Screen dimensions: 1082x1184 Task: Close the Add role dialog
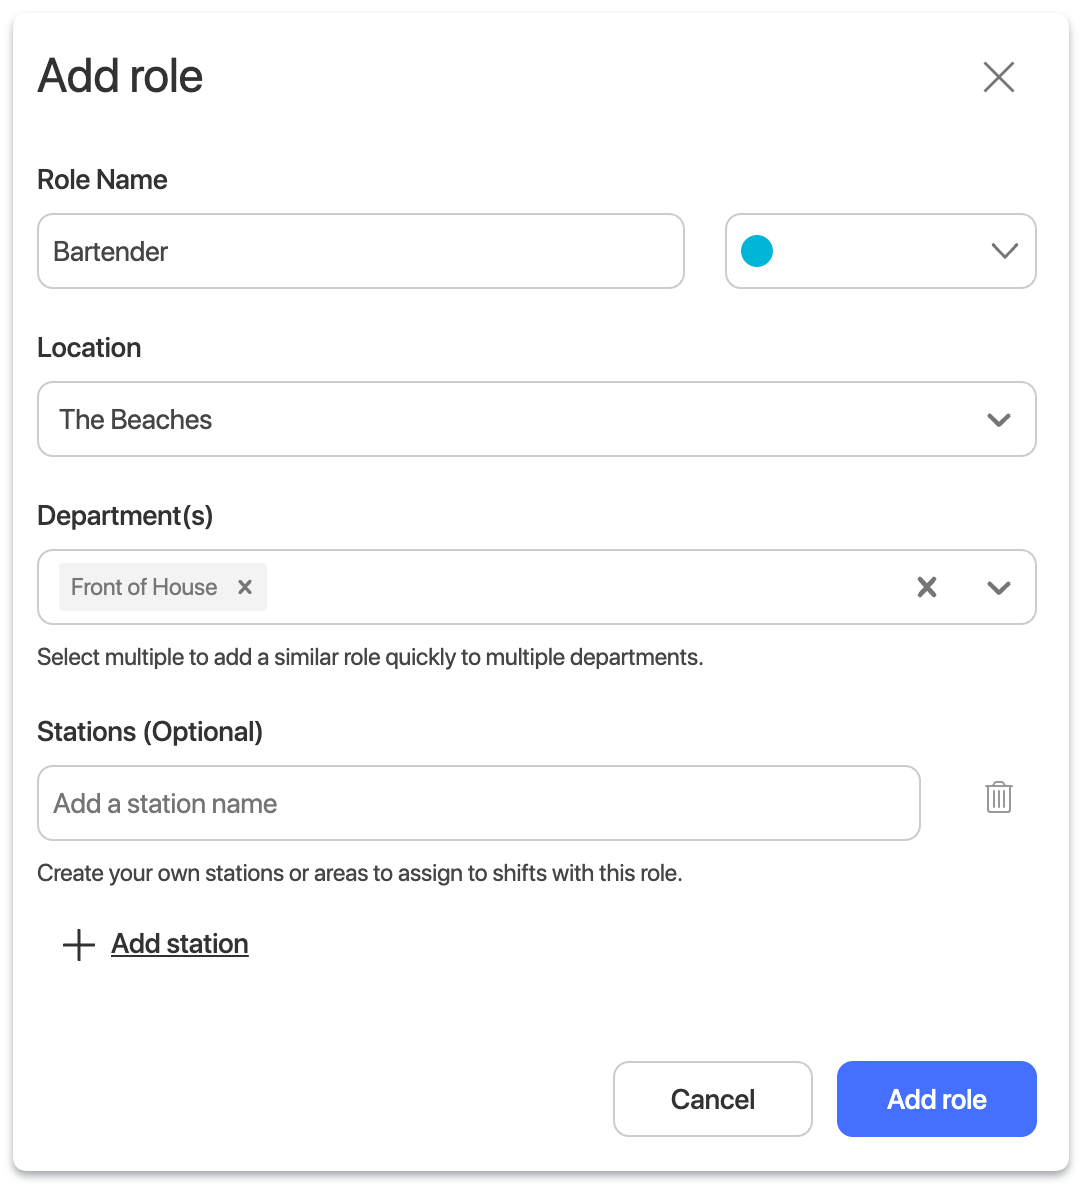pyautogui.click(x=998, y=77)
